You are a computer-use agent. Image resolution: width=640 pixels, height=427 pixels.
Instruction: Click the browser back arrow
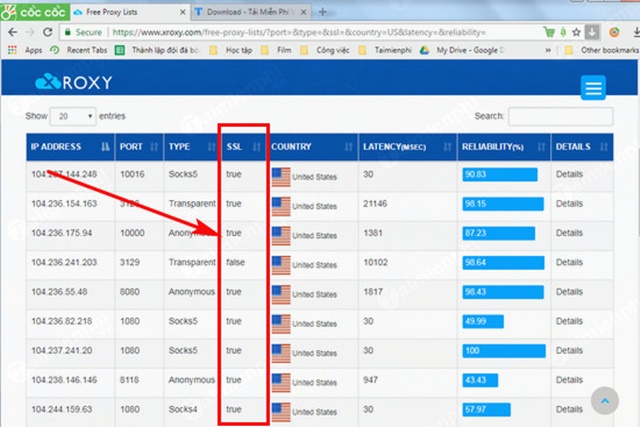tap(12, 31)
